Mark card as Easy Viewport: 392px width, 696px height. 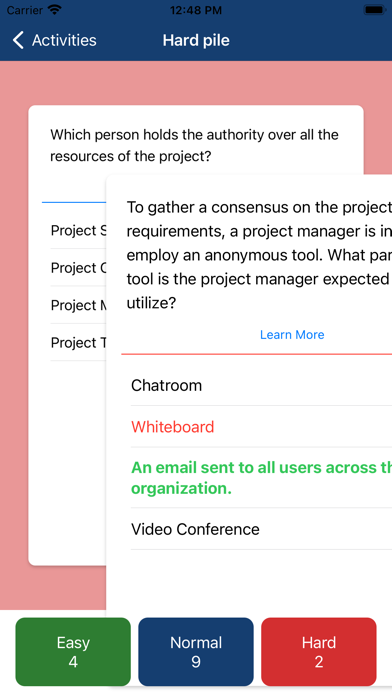point(73,652)
